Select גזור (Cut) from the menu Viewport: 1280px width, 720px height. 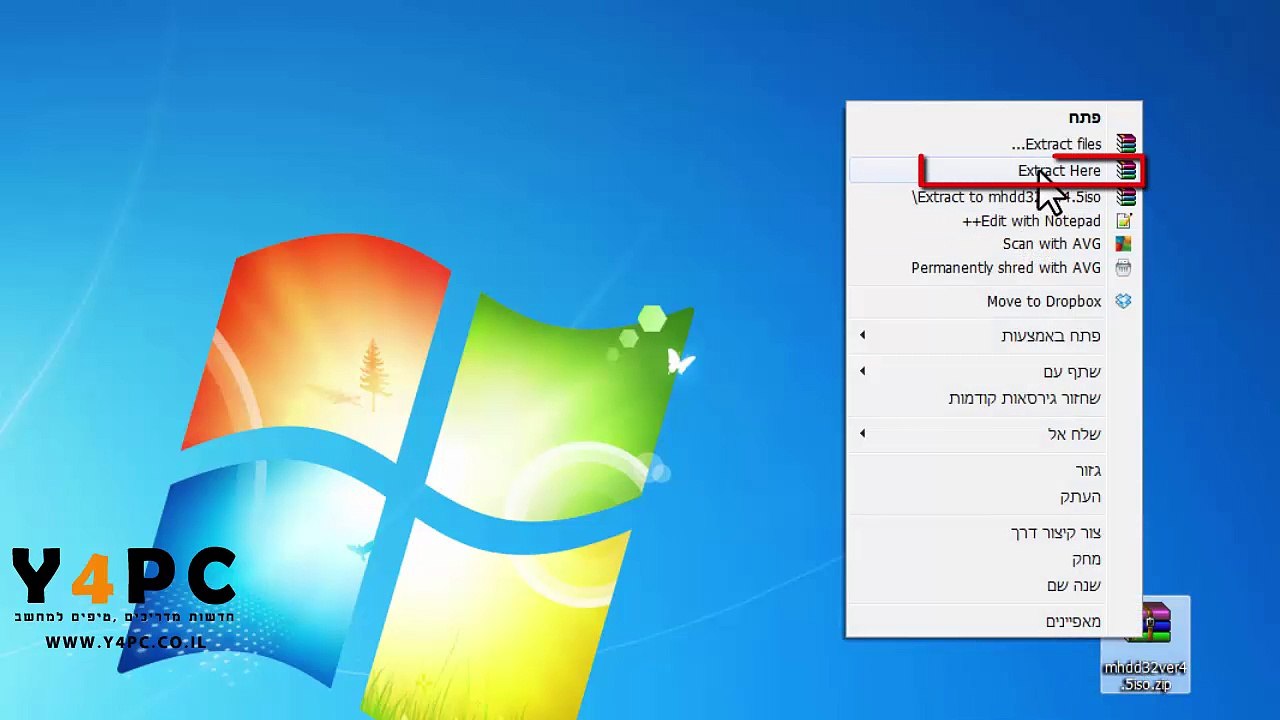(994, 470)
